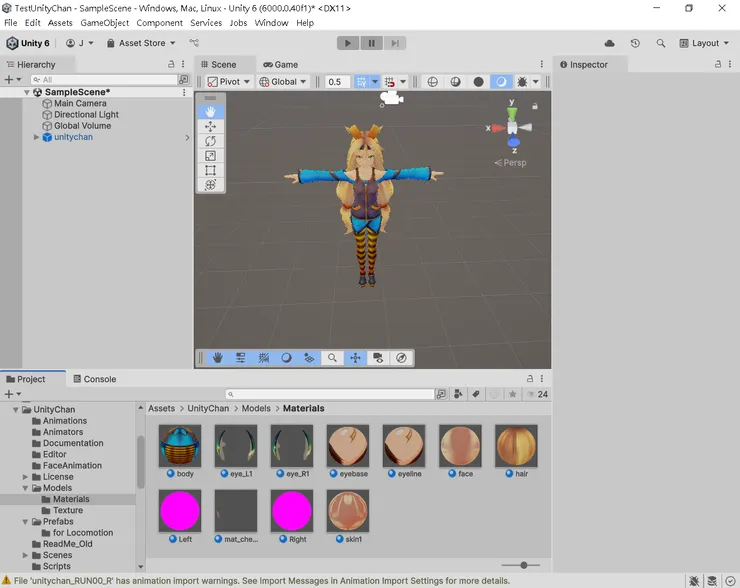The width and height of the screenshot is (740, 588).
Task: Open the Layout dropdown
Action: (705, 43)
